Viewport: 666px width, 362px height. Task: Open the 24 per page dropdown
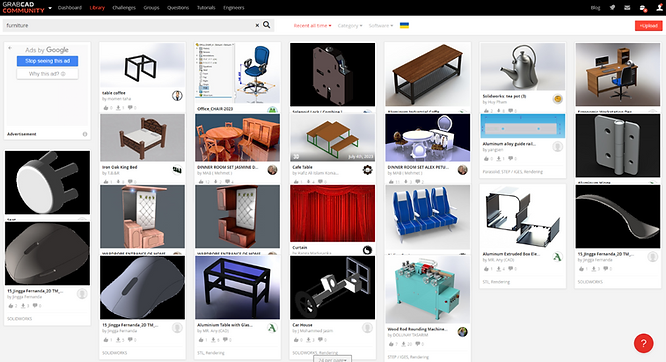[x=333, y=359]
